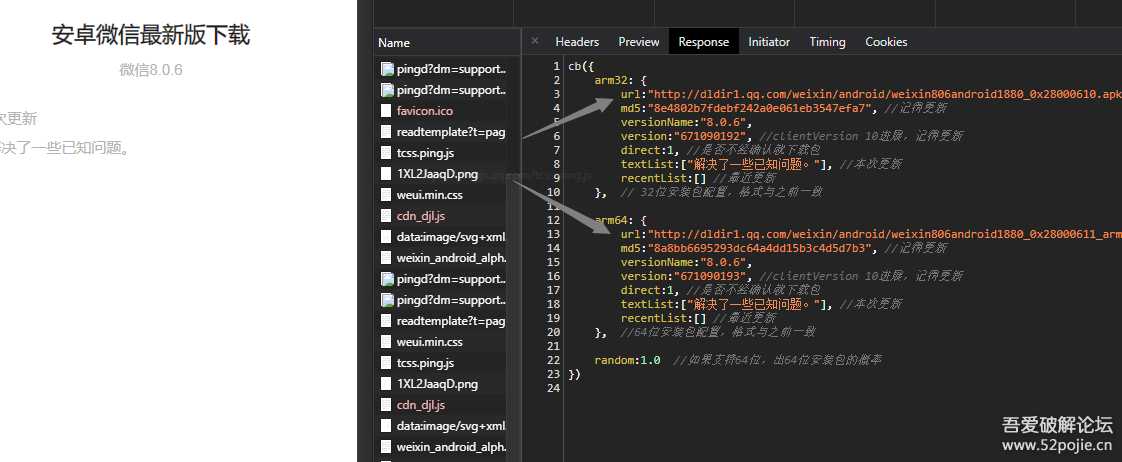Click the file icon beside favicon.ico
The height and width of the screenshot is (462, 1122).
387,111
